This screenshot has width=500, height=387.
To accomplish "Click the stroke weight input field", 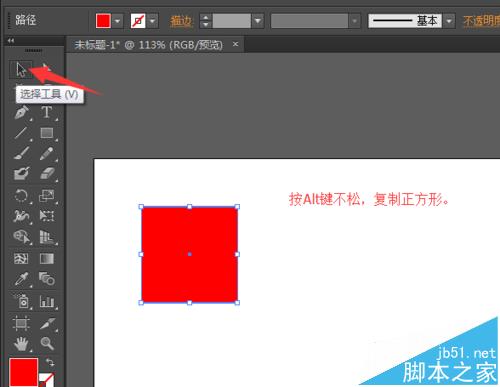I will (x=232, y=21).
